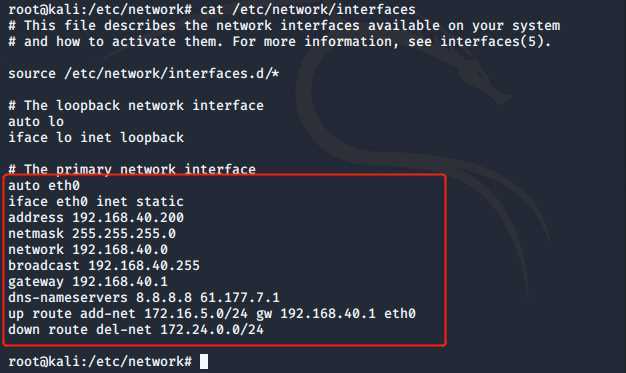Click the 'down route del-net' line
This screenshot has height=373, width=626.
[136, 329]
